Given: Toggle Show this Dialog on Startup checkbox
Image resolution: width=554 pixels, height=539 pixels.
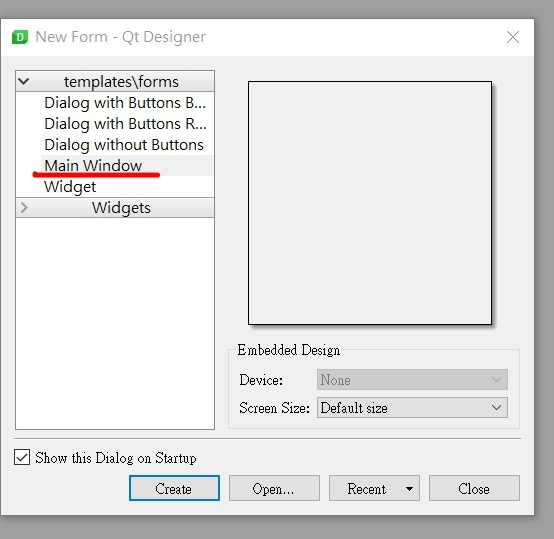Looking at the screenshot, I should coord(22,457).
